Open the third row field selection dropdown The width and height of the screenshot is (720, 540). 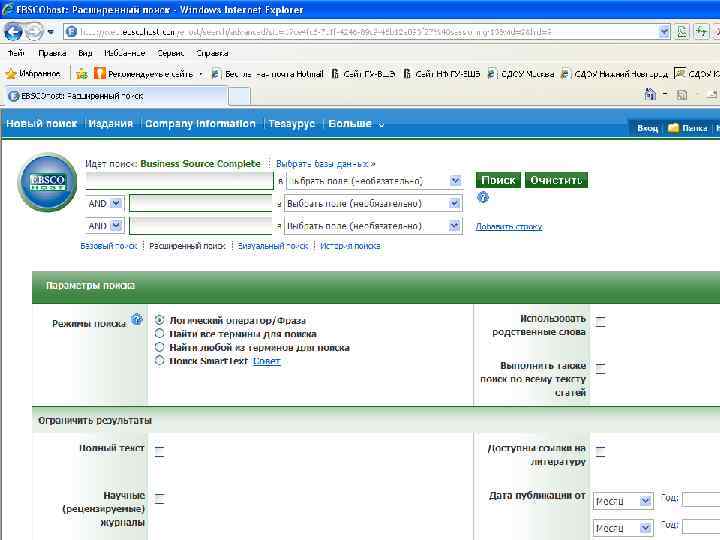click(373, 226)
